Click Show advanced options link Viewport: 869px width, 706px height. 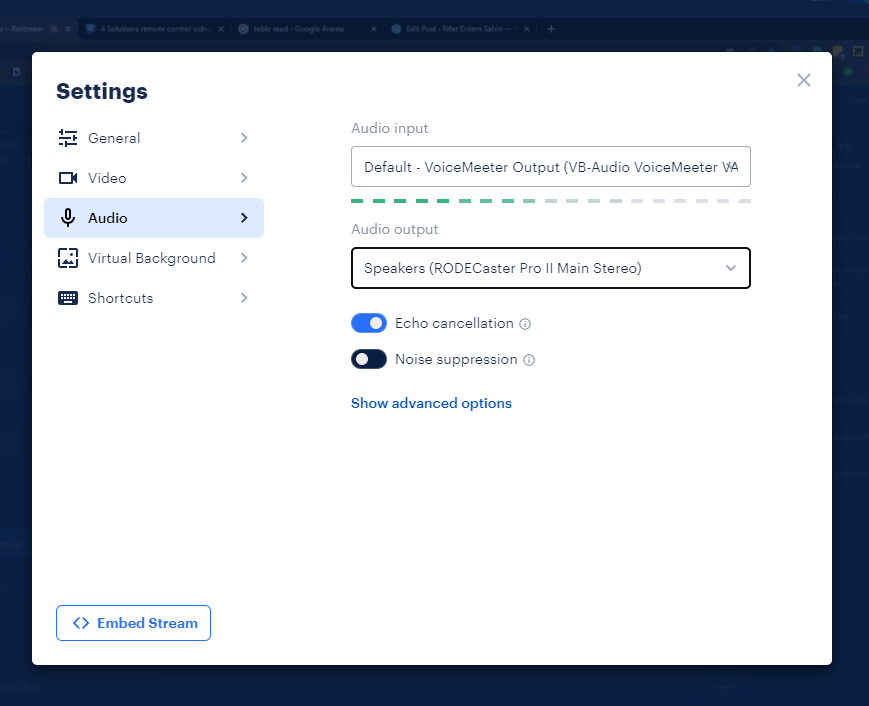pyautogui.click(x=431, y=403)
